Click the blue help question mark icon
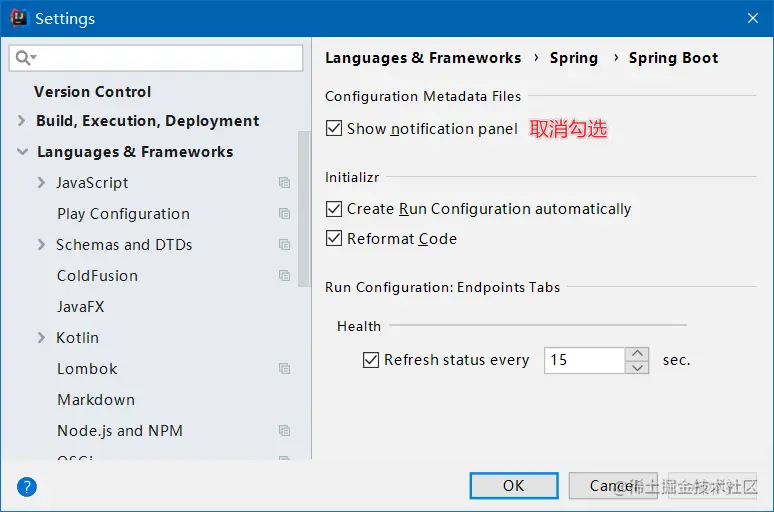The width and height of the screenshot is (774, 512). (x=27, y=487)
